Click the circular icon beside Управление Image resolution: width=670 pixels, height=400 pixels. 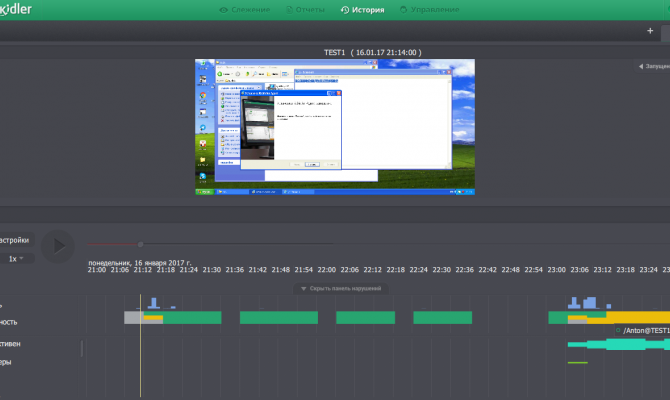(403, 9)
